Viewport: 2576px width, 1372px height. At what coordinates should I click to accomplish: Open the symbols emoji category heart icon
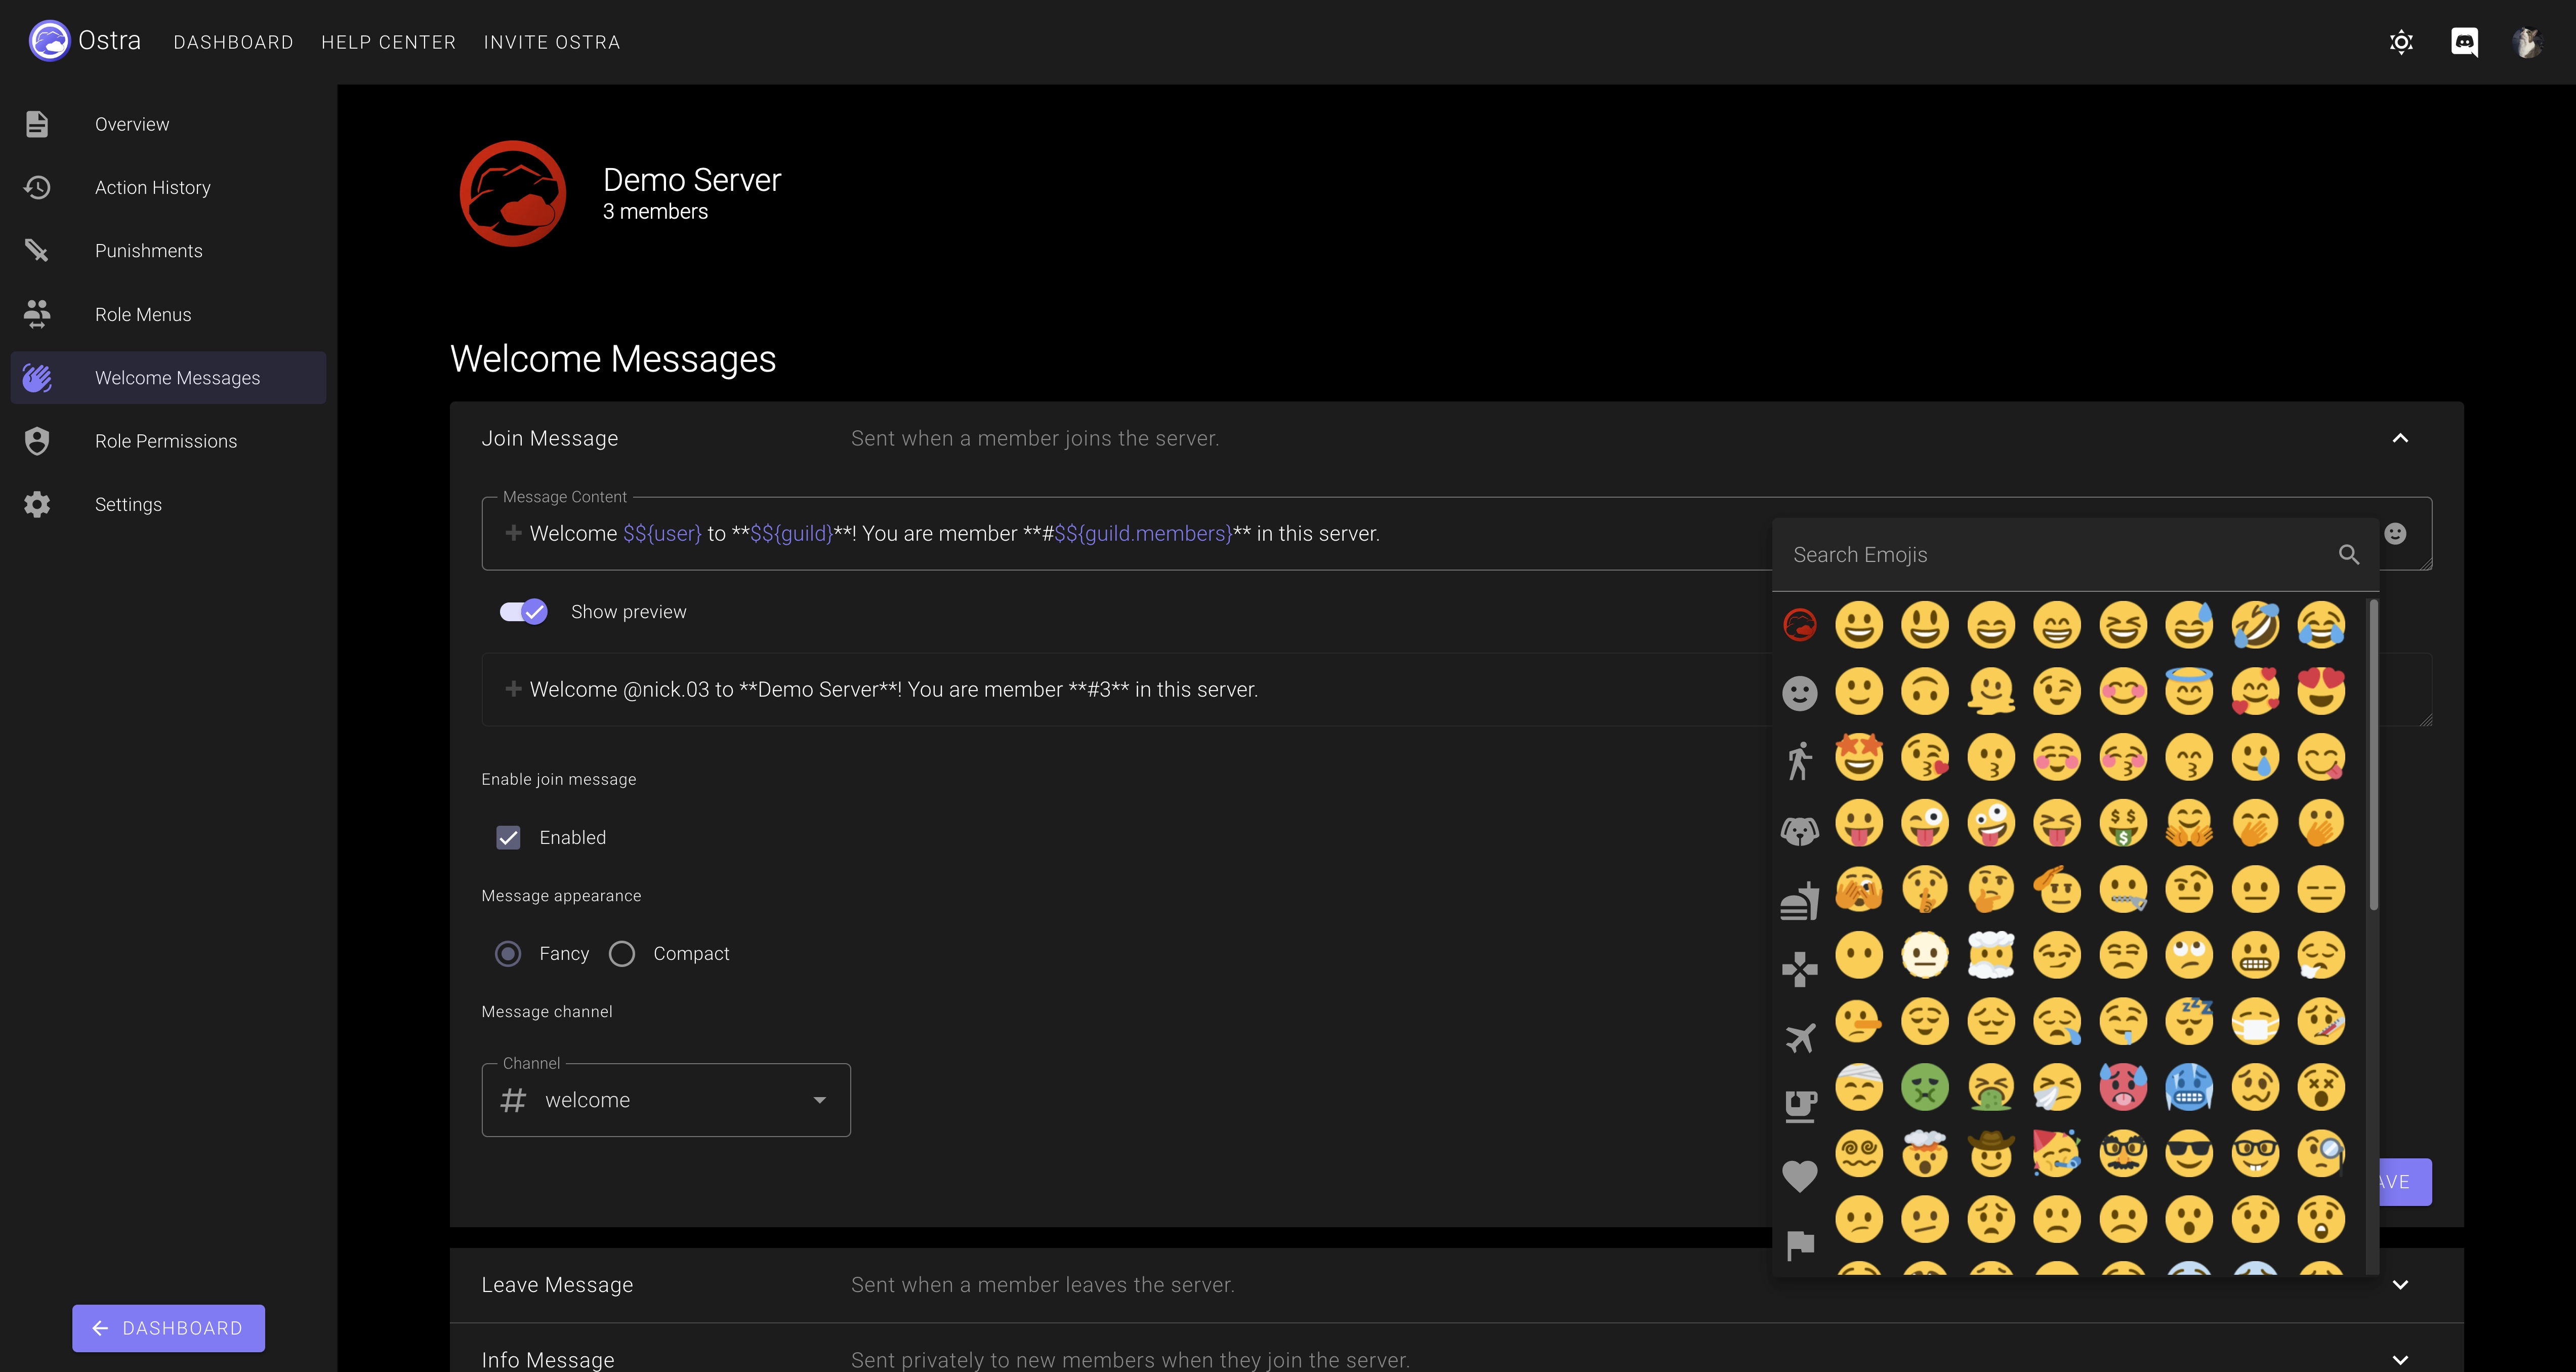click(1800, 1177)
